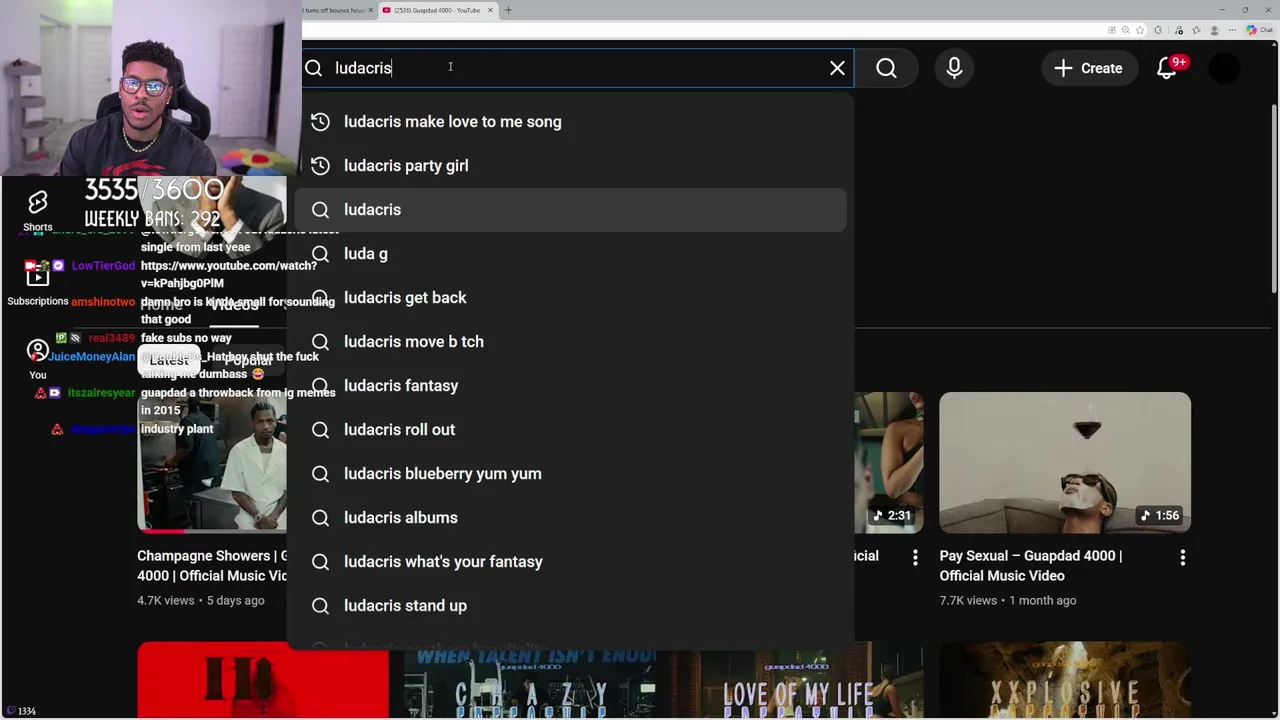Select suggestion 'ludacris make love to me song'
Screen dimensions: 1280x720
point(570,122)
